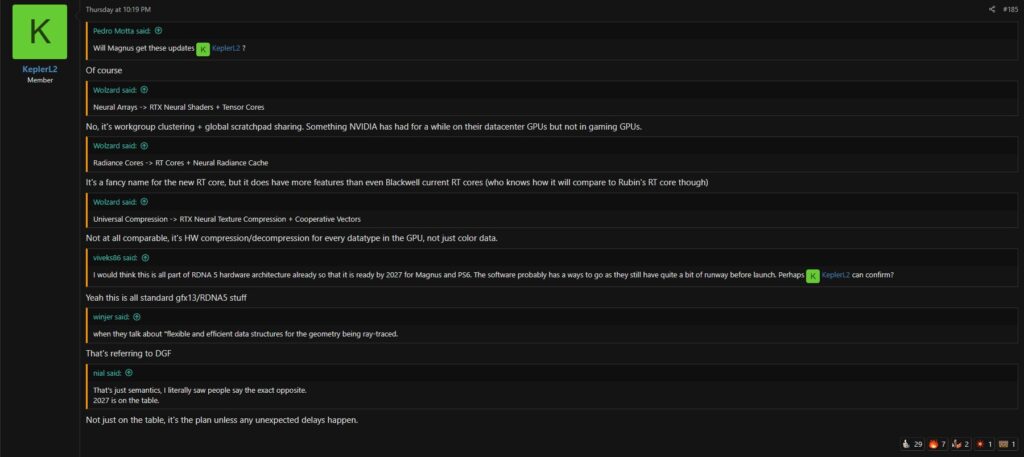The height and width of the screenshot is (457, 1024).
Task: Click arrow icon beside Wolzard's Radiance Cores quote
Action: [x=144, y=145]
